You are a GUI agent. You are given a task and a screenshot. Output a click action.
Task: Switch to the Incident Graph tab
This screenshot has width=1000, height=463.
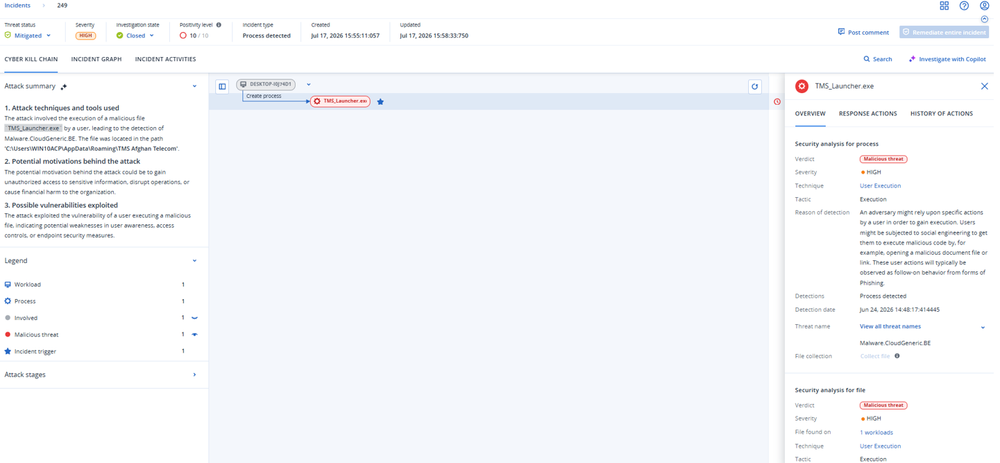[96, 59]
